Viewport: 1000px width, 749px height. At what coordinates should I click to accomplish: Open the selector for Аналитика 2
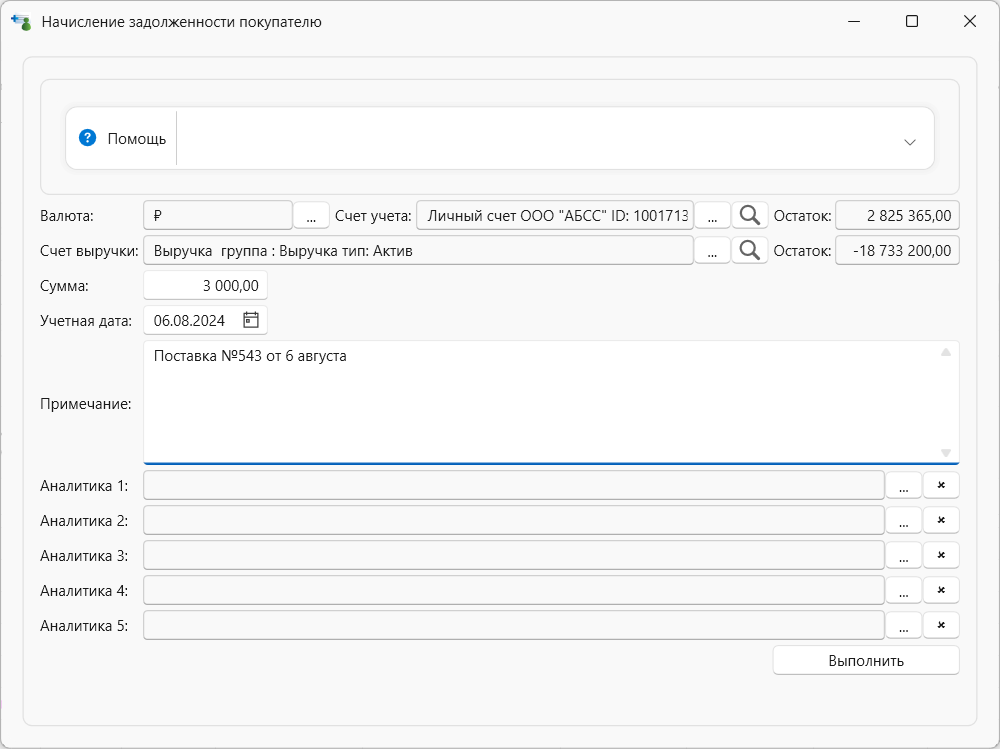904,521
